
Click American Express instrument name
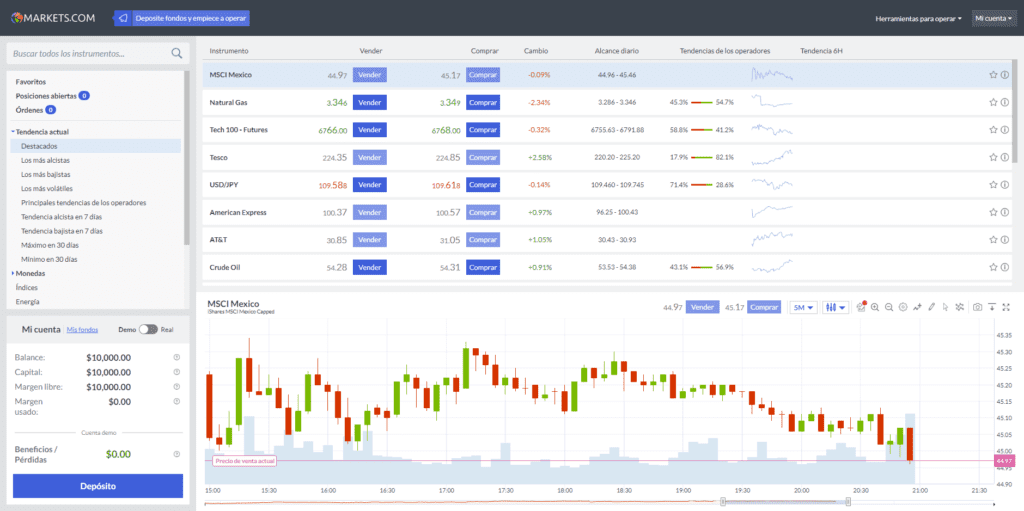(x=238, y=212)
